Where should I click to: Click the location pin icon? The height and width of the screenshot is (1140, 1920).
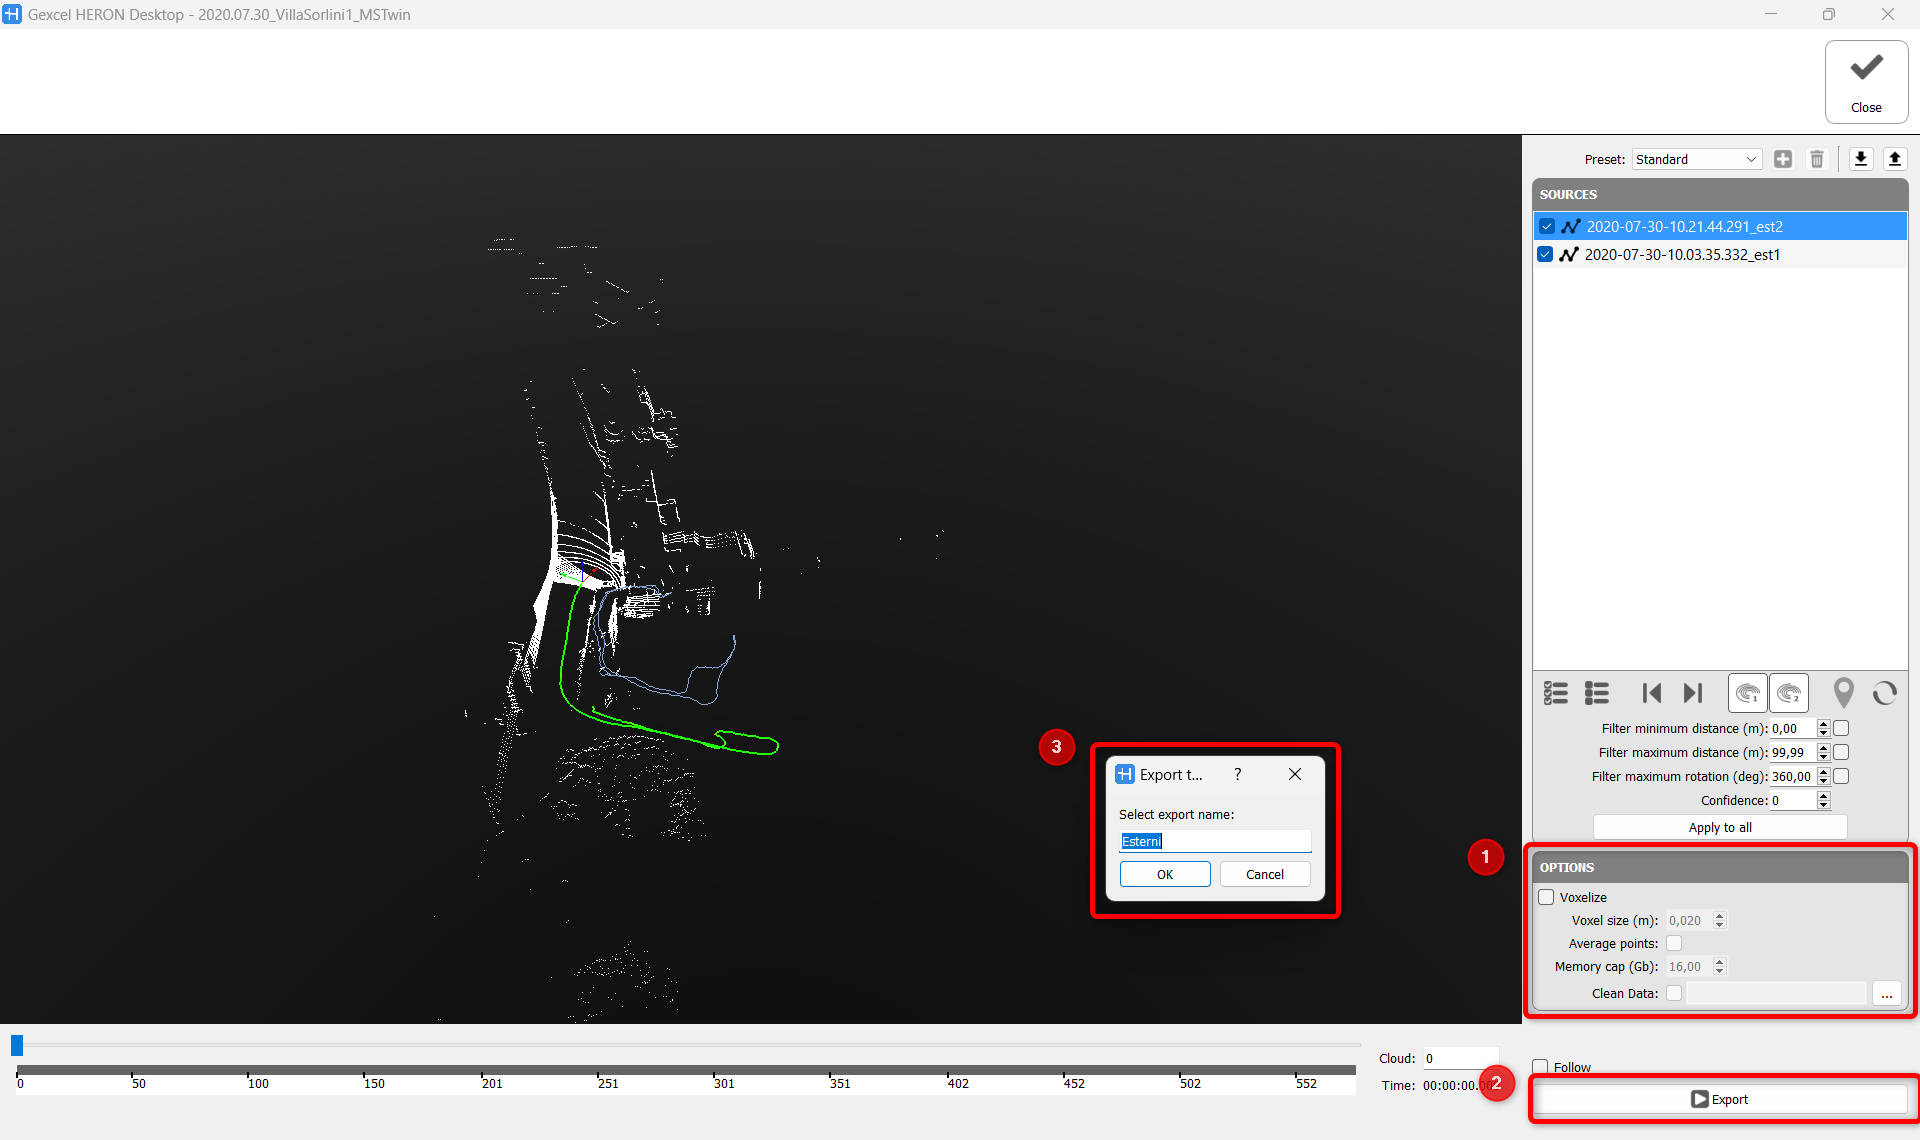pos(1843,693)
